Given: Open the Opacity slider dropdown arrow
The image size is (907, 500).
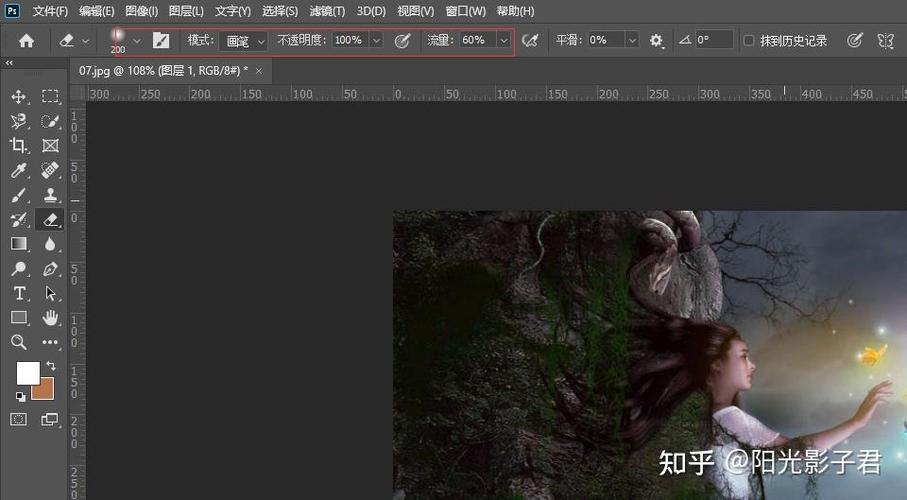Looking at the screenshot, I should [377, 41].
